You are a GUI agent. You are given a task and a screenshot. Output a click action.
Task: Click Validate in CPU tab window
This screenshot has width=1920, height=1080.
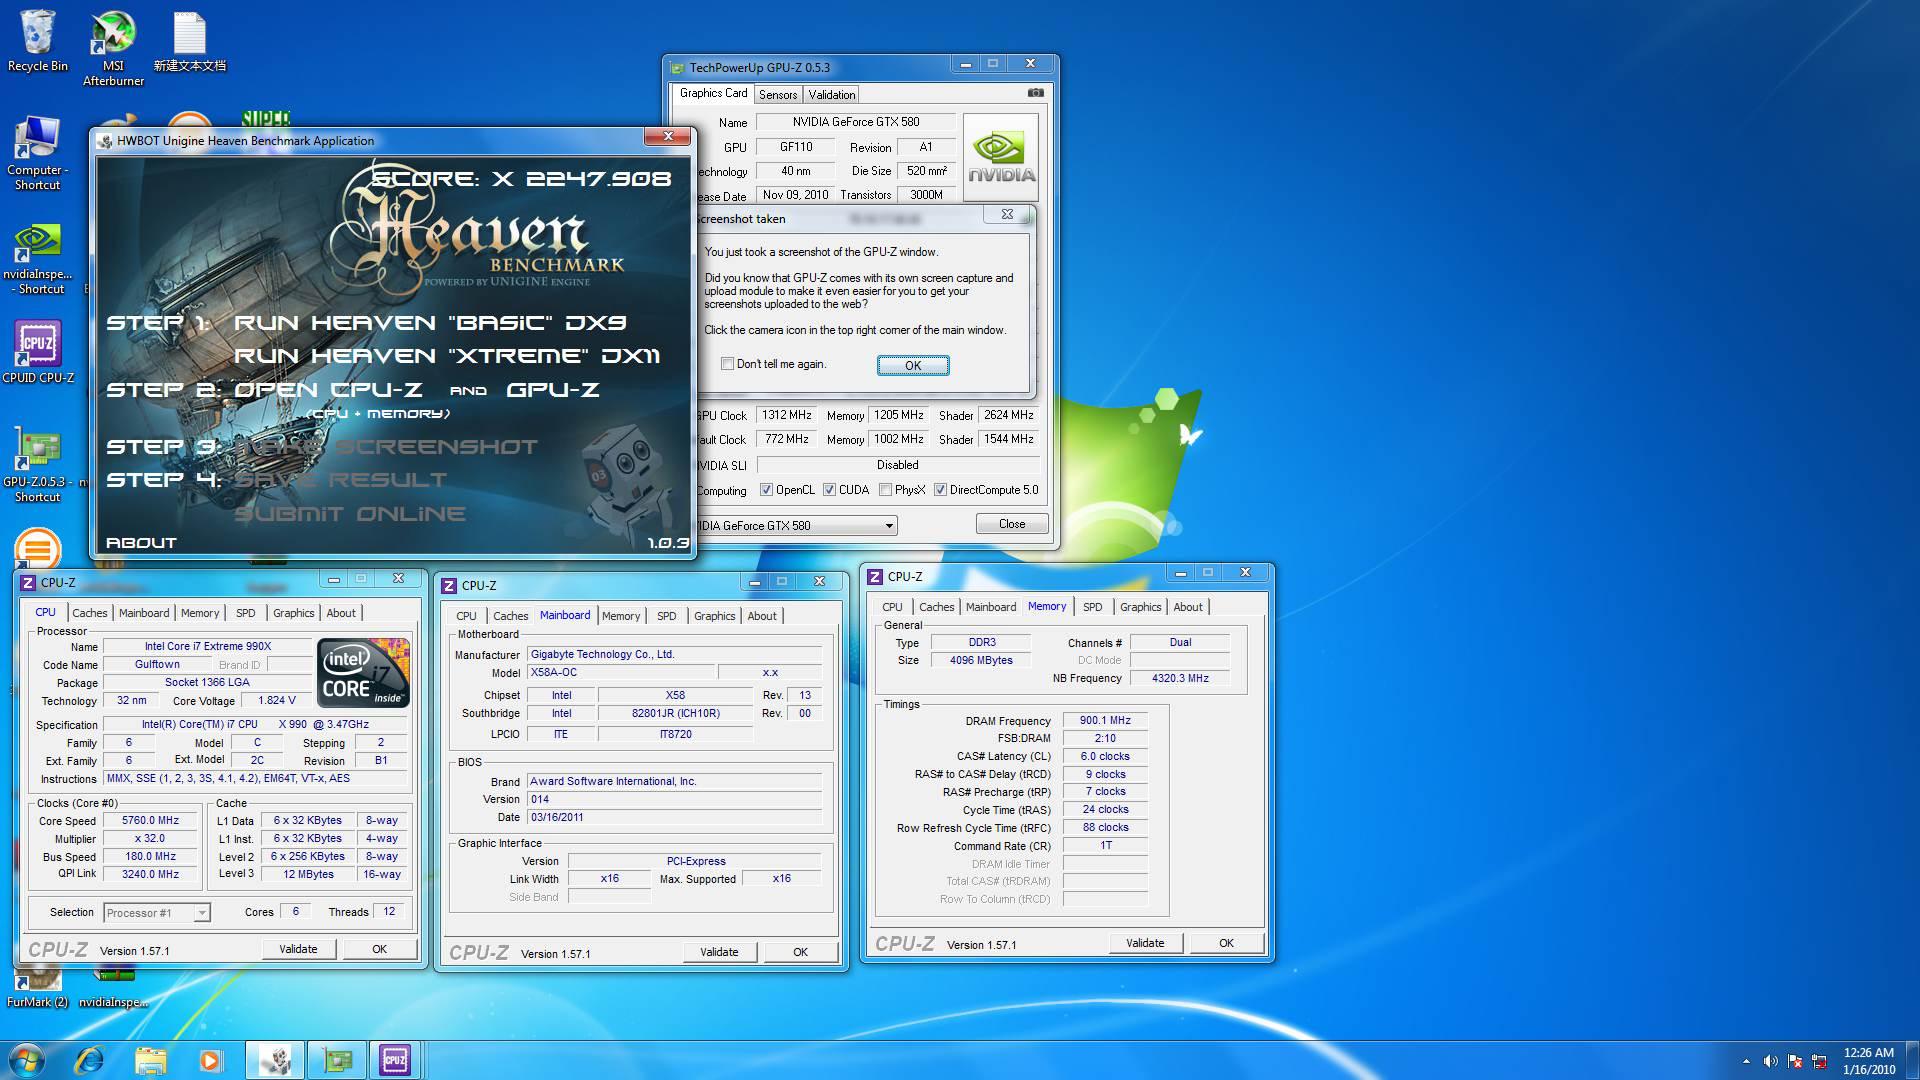(x=298, y=949)
